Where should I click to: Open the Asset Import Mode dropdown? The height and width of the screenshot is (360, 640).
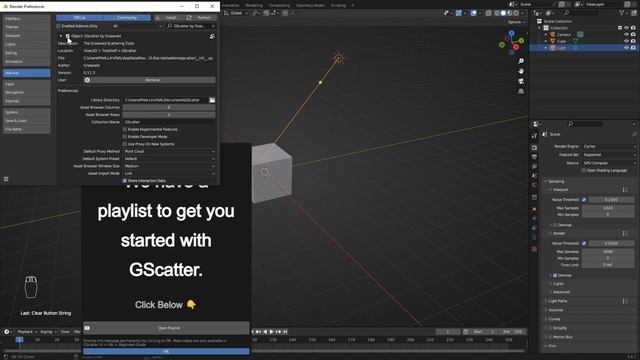tap(169, 173)
